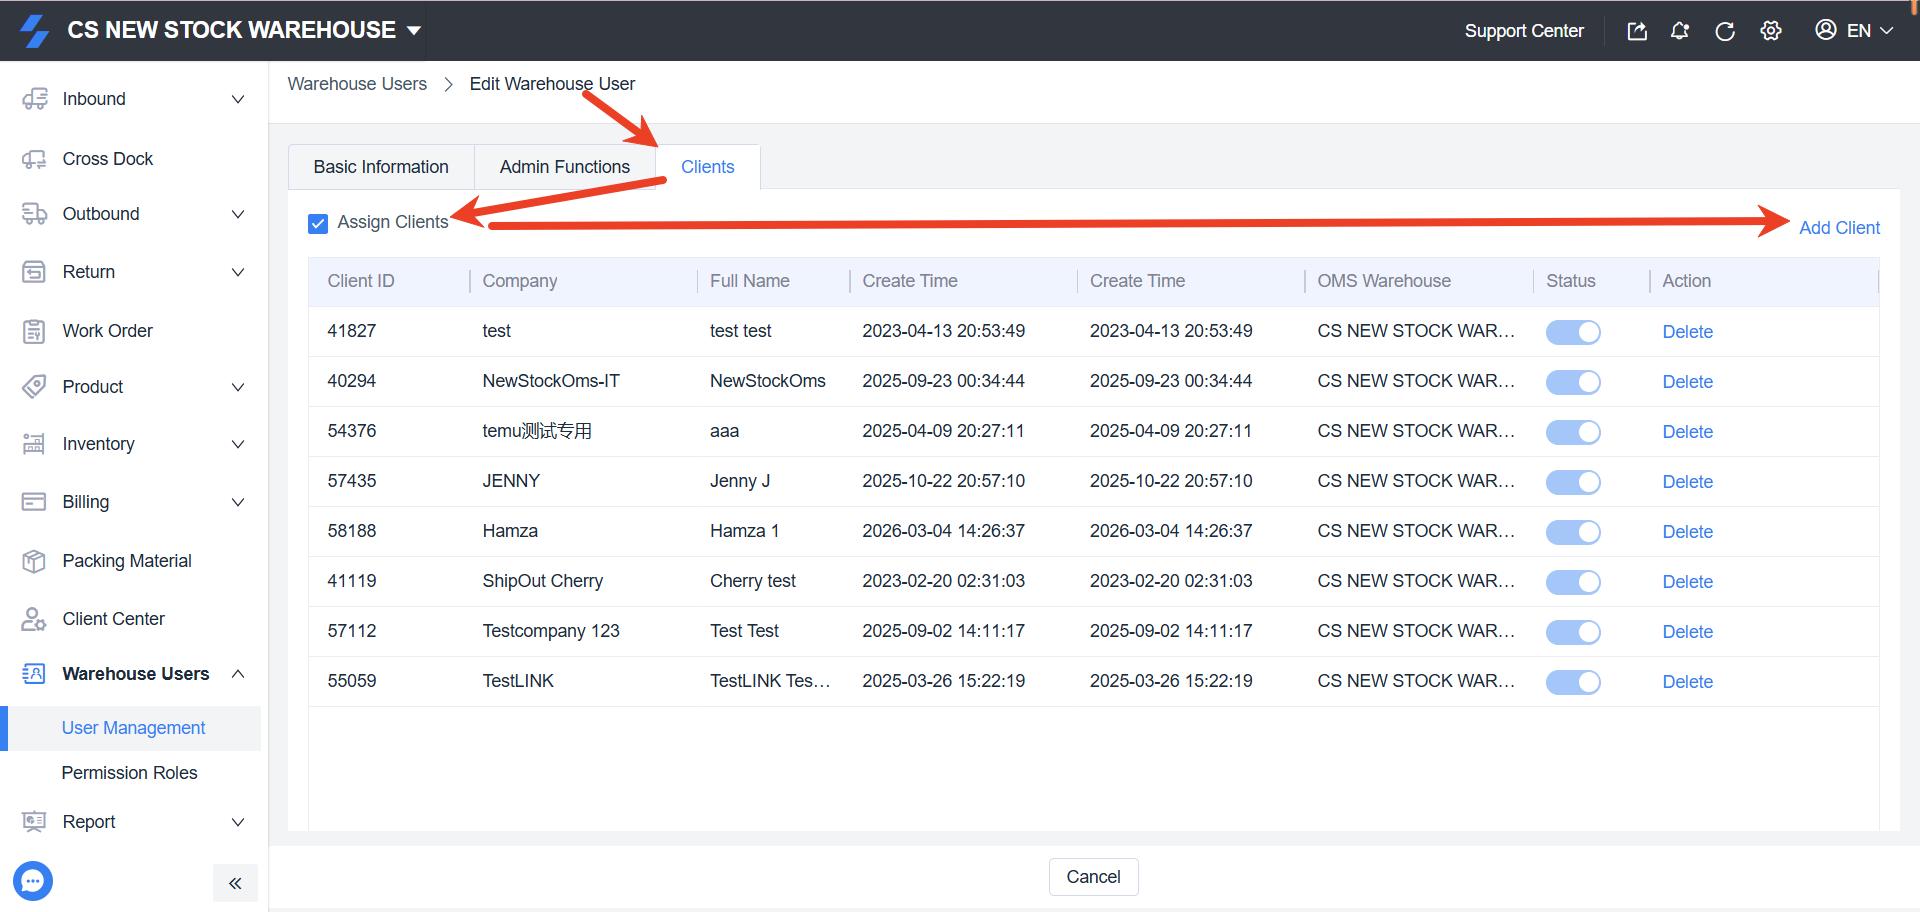Image resolution: width=1920 pixels, height=912 pixels.
Task: Click the Add Client link
Action: click(x=1839, y=228)
